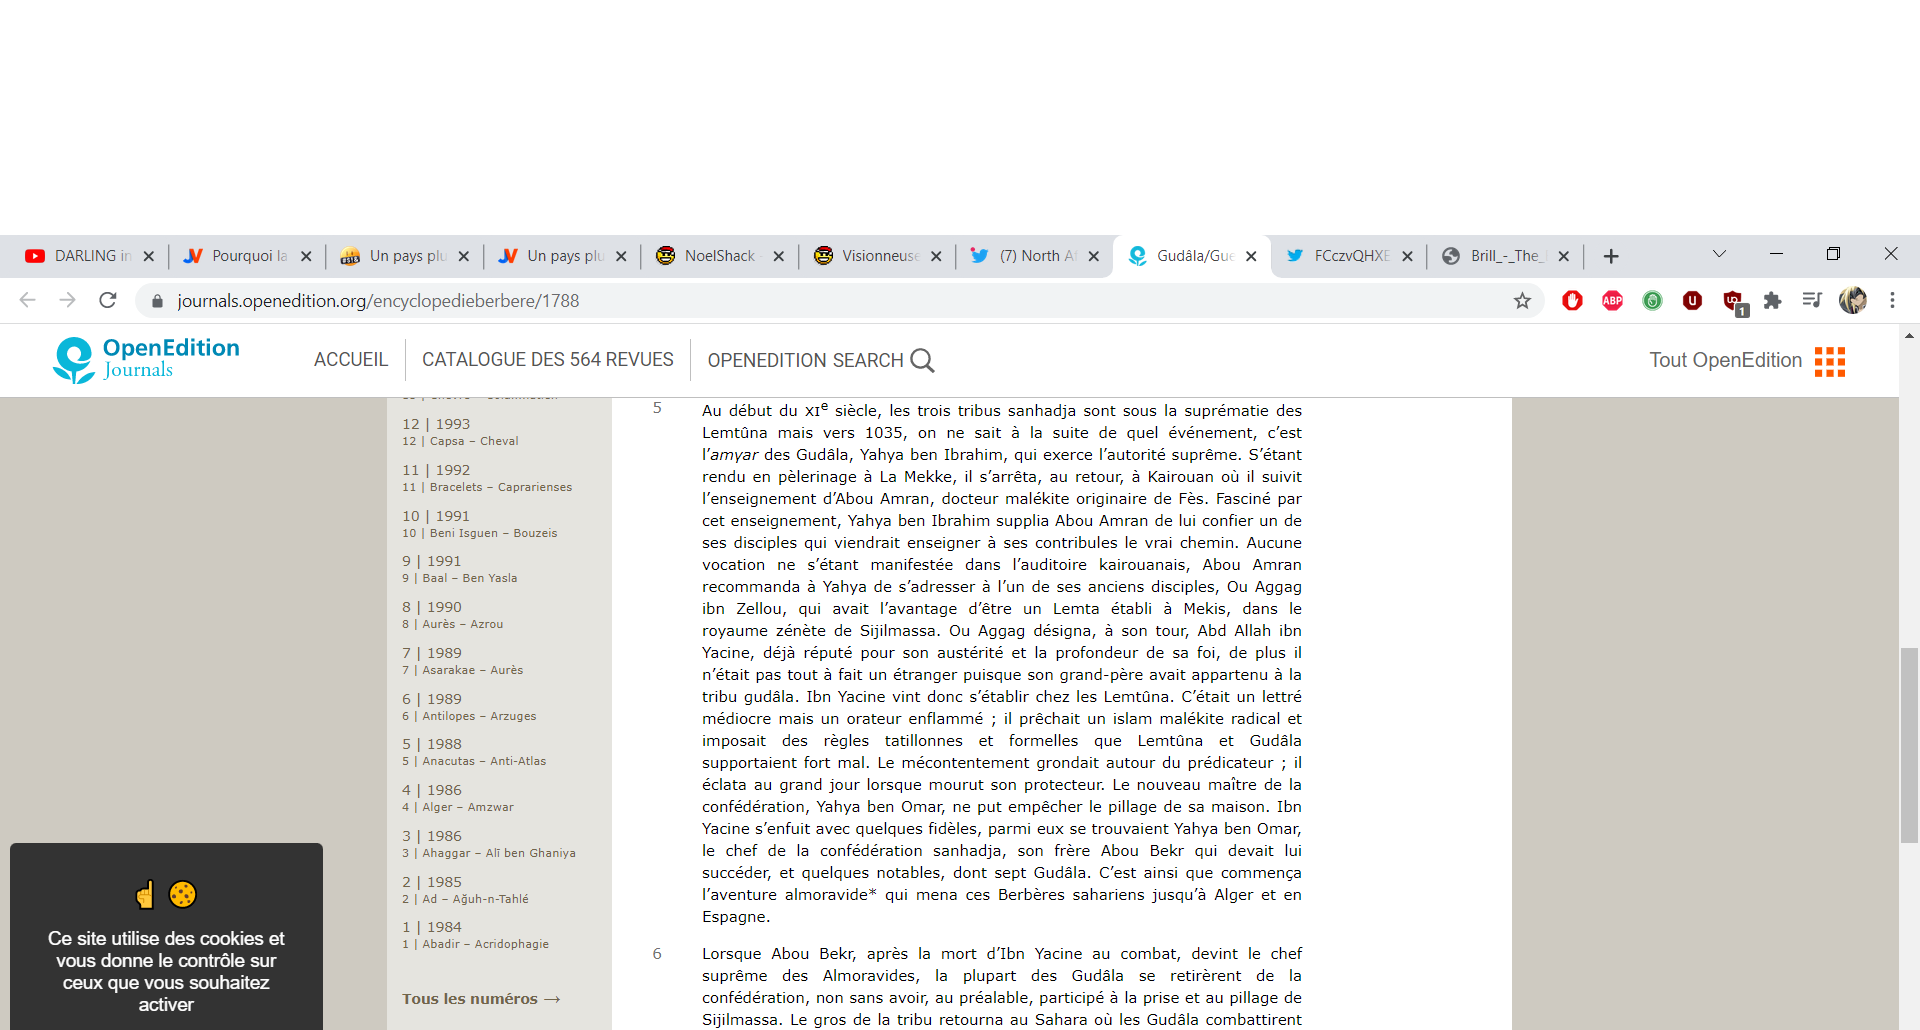Viewport: 1920px width, 1030px height.
Task: Open CATALOGUE DES 564 REVUES
Action: point(548,360)
